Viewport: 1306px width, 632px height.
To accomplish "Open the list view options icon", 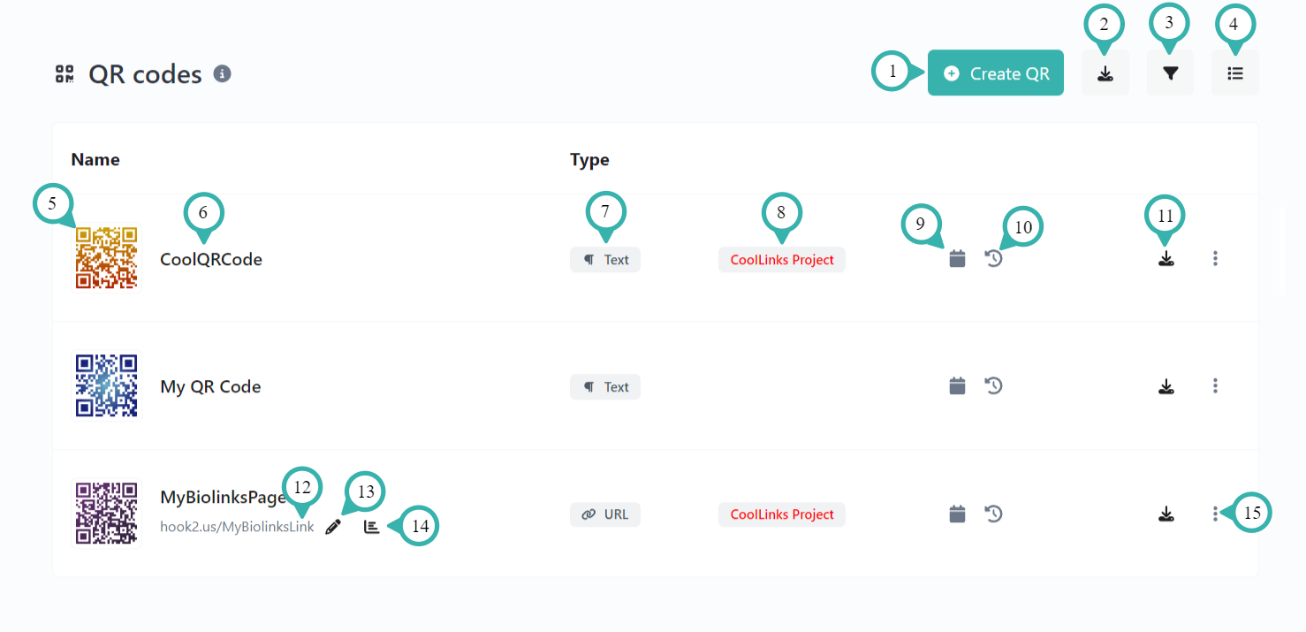I will point(1235,72).
